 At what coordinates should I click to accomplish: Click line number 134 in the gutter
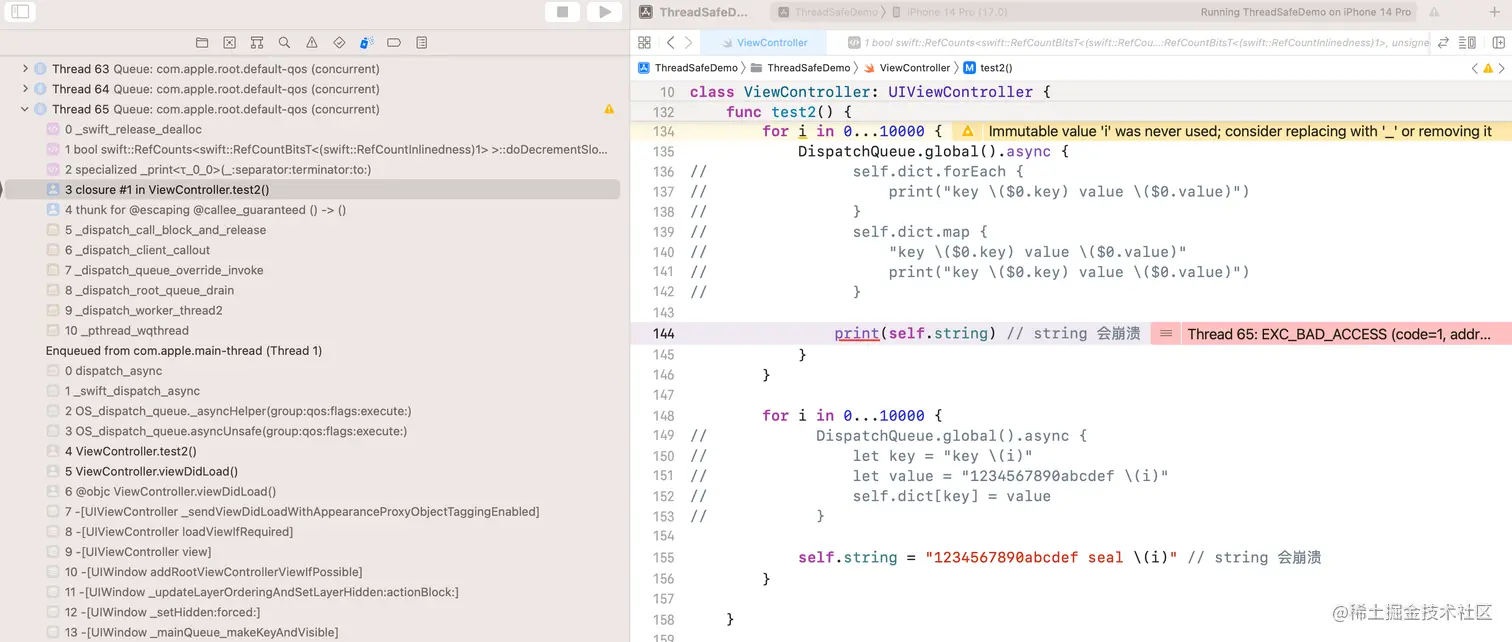(663, 131)
